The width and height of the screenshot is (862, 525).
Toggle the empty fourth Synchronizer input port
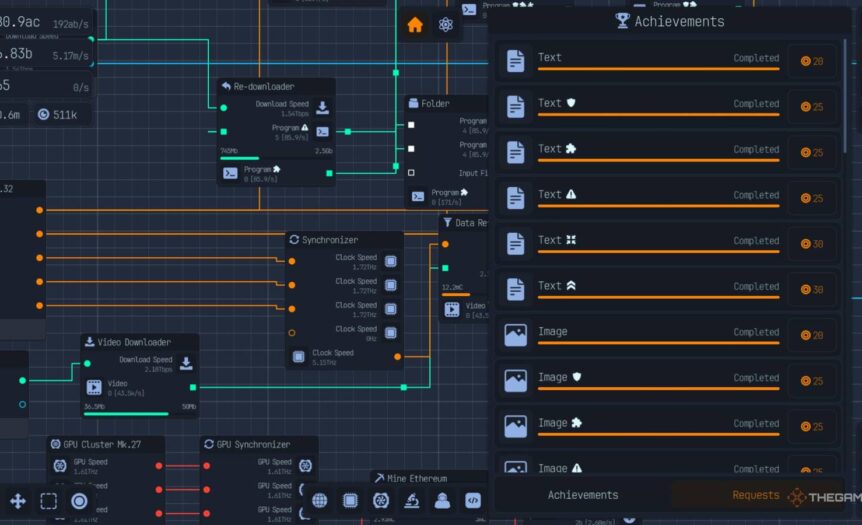point(292,333)
